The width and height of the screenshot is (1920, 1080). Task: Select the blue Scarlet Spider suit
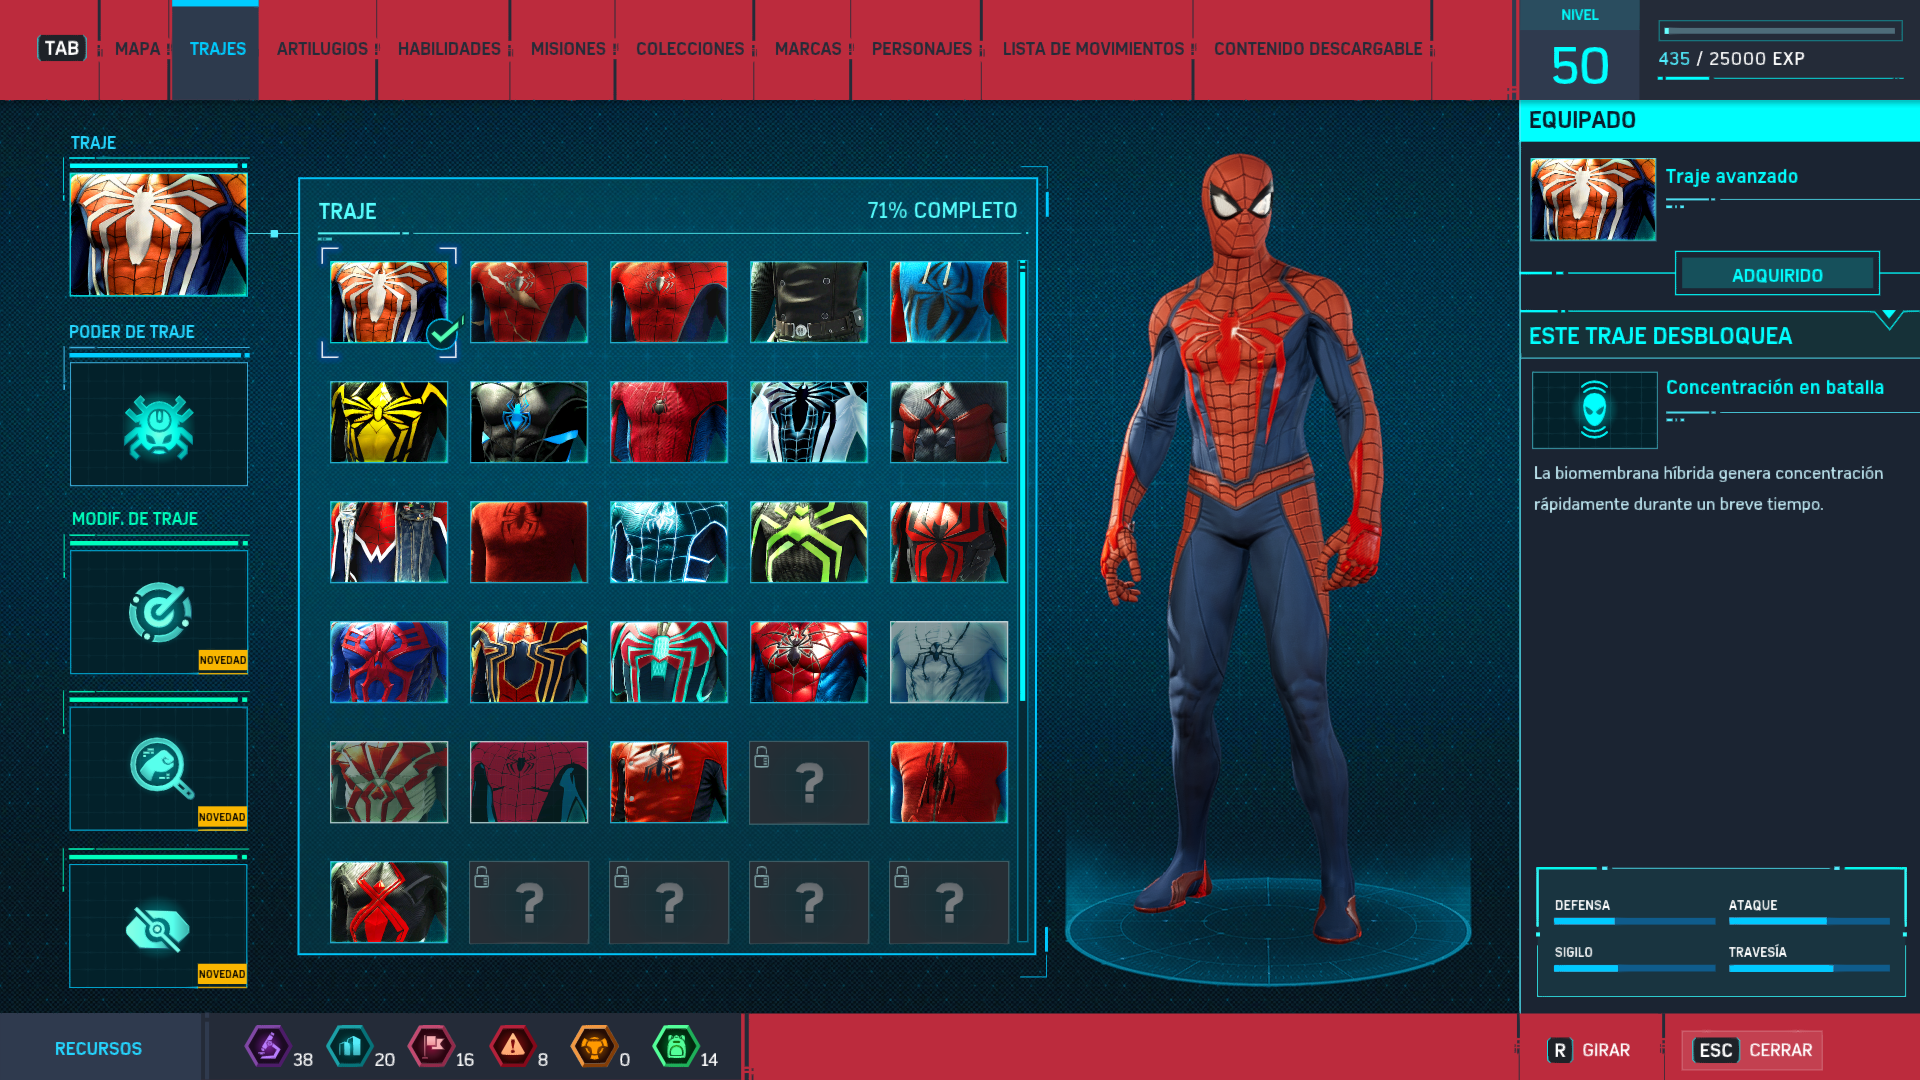(x=949, y=302)
